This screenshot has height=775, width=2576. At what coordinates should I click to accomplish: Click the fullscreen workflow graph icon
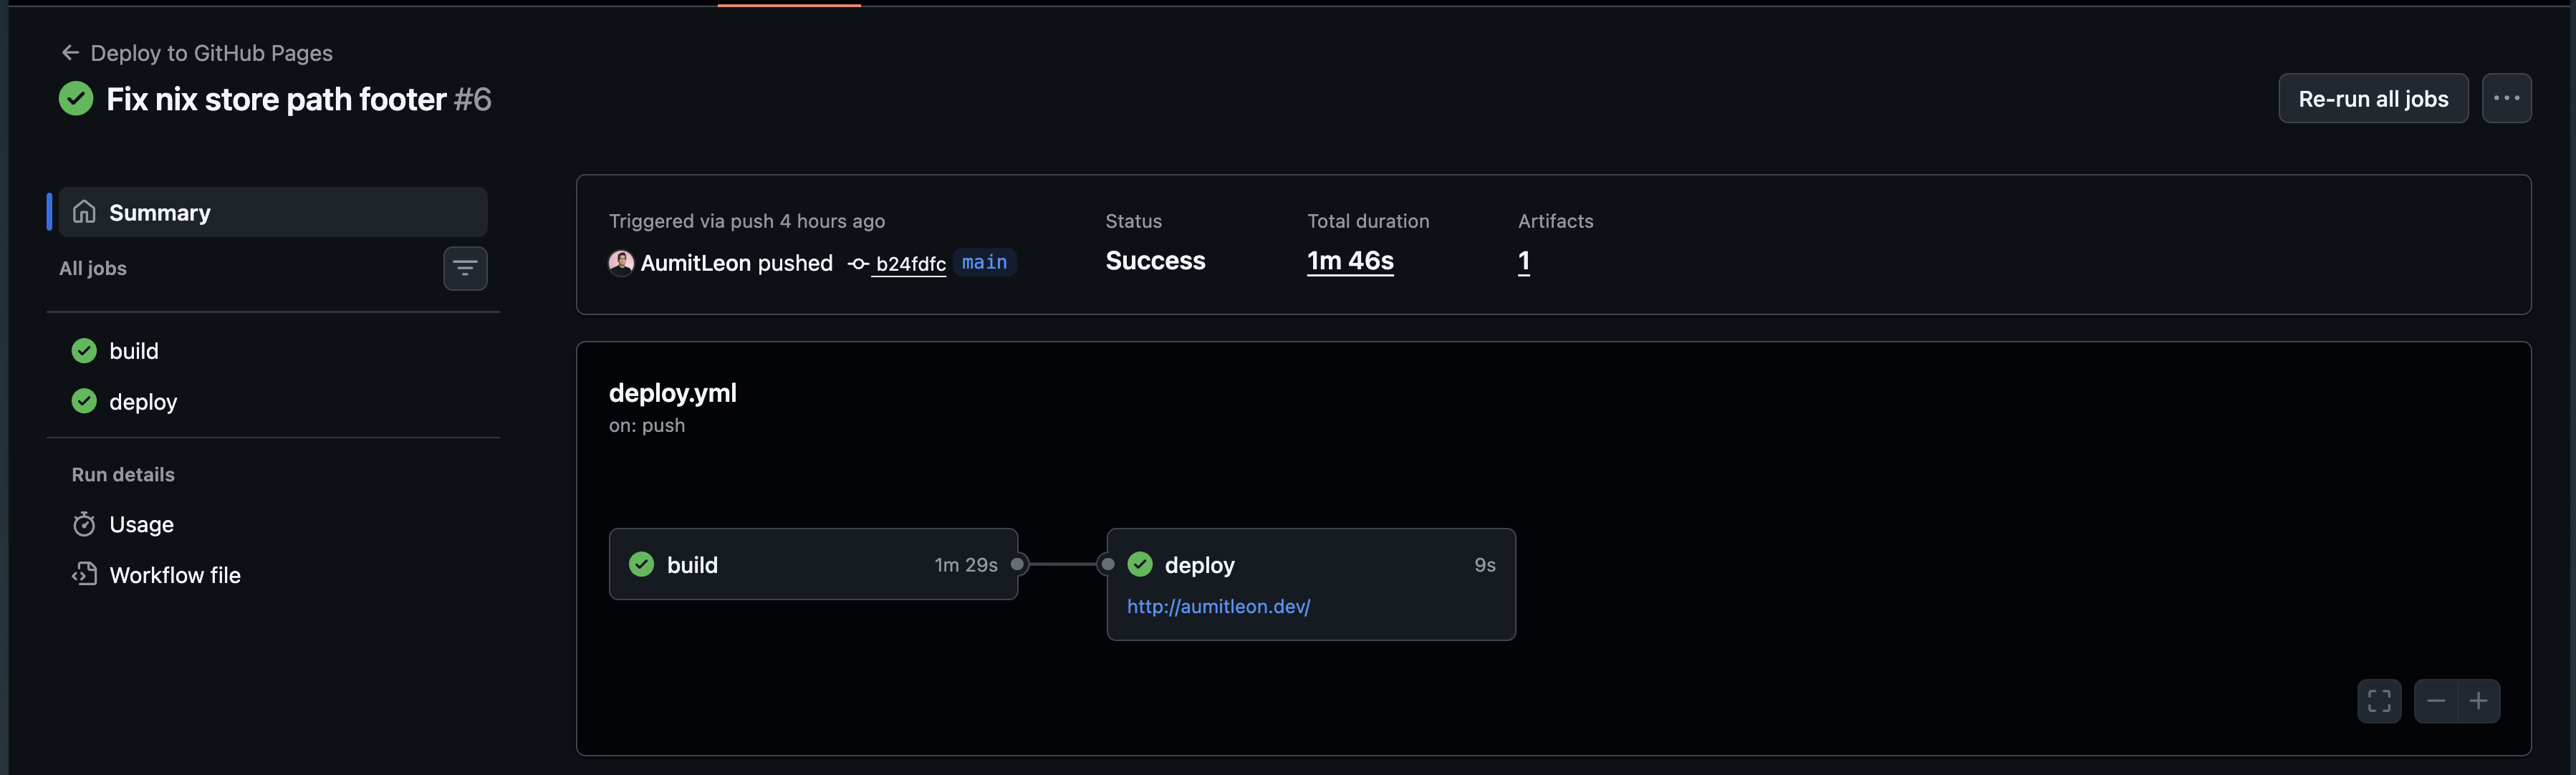2379,700
